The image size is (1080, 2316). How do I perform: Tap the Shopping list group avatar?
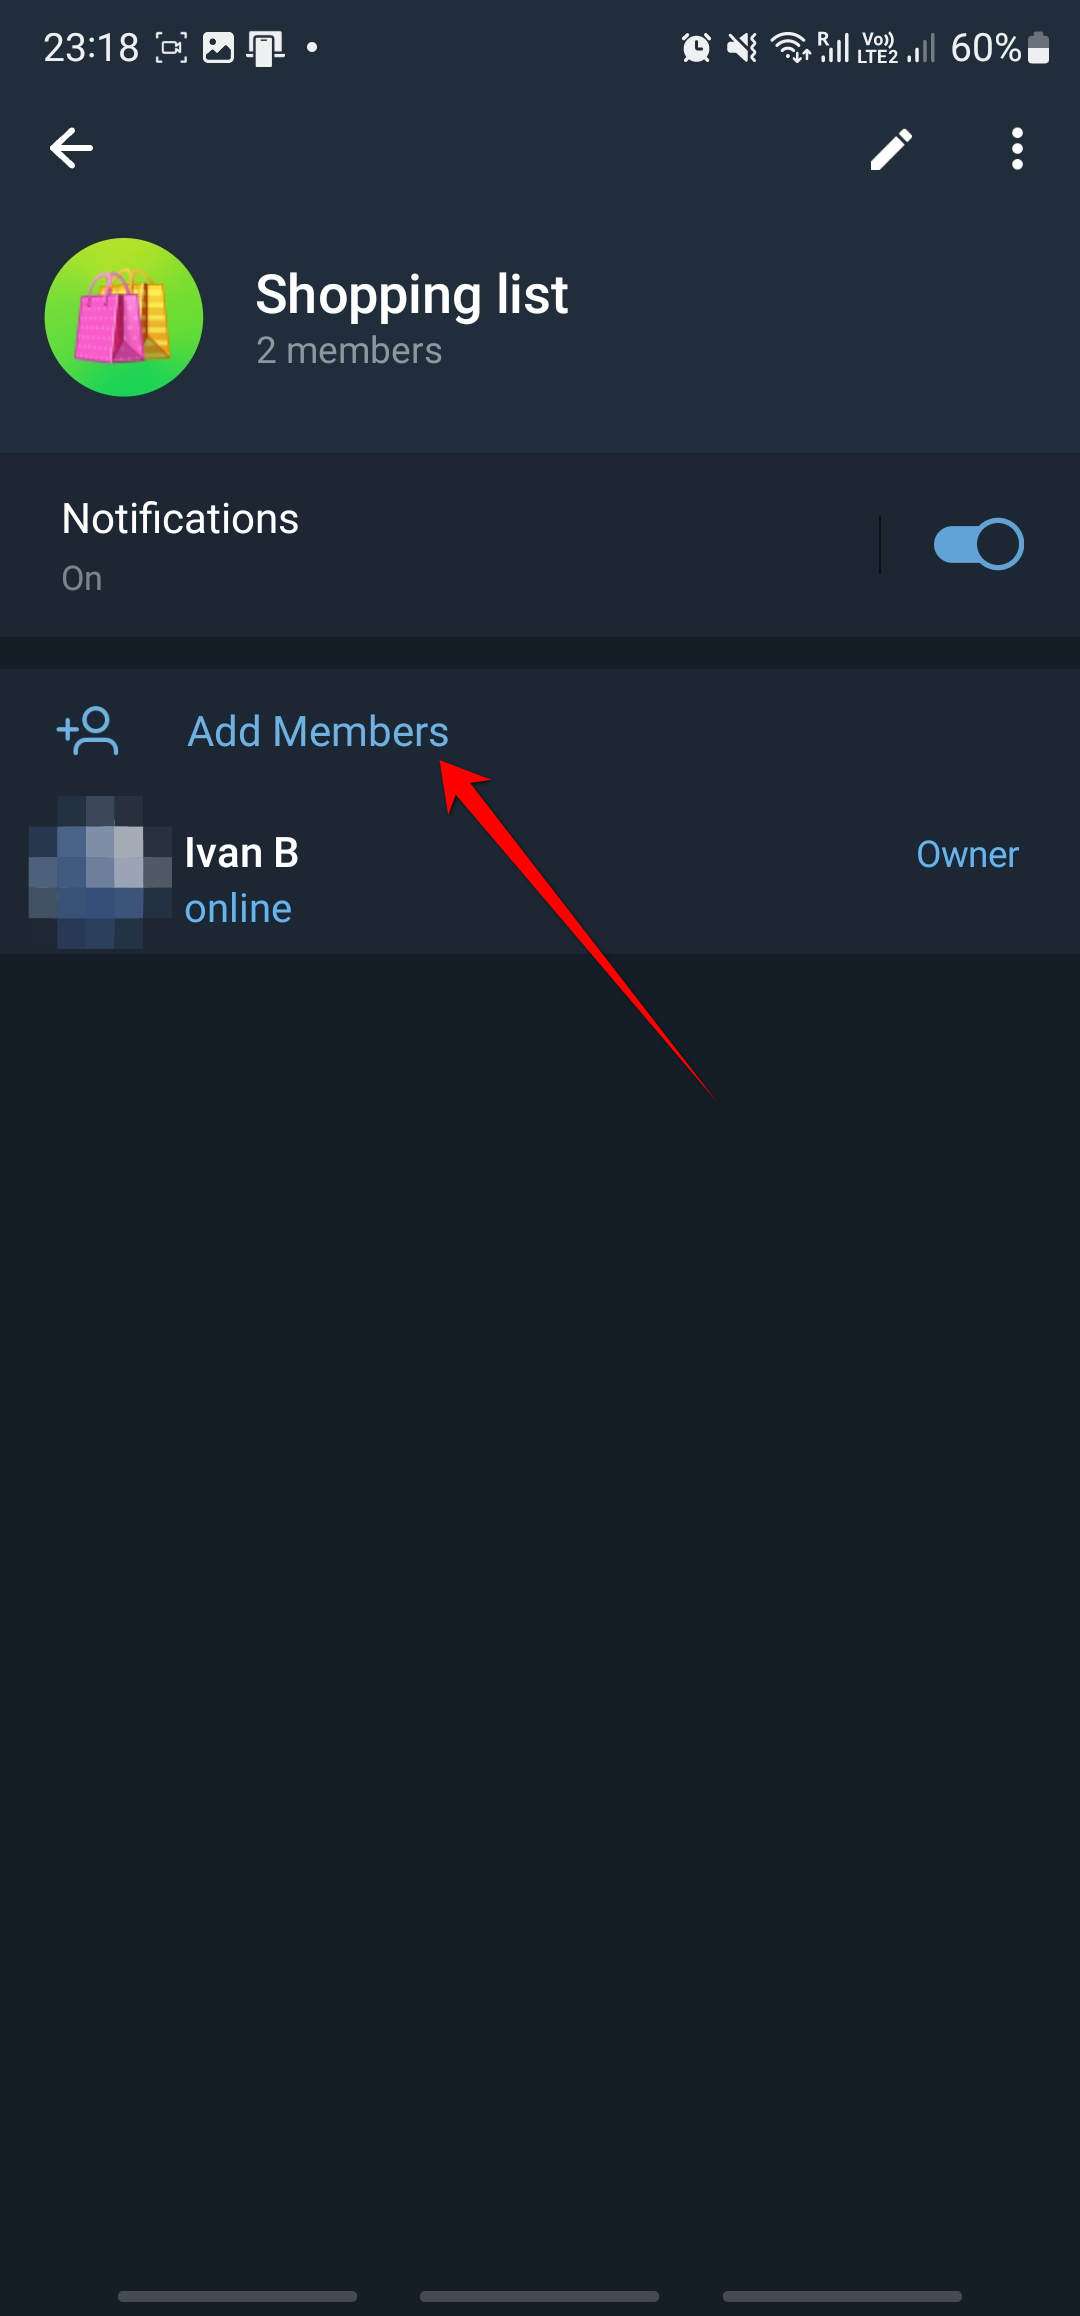tap(124, 317)
